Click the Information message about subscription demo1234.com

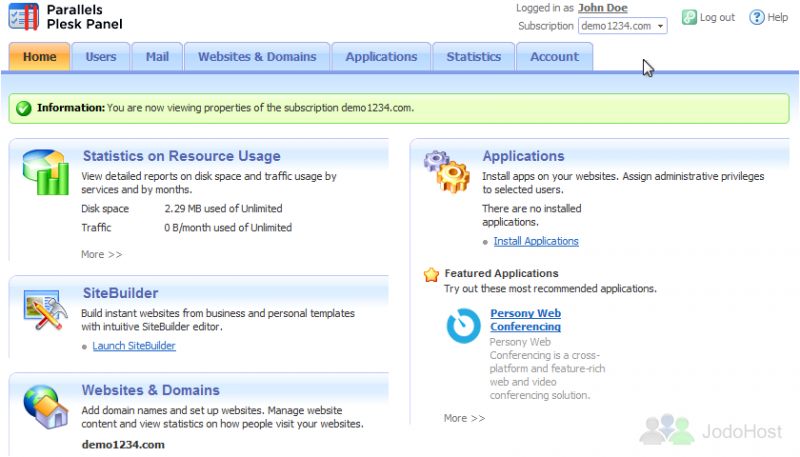399,108
